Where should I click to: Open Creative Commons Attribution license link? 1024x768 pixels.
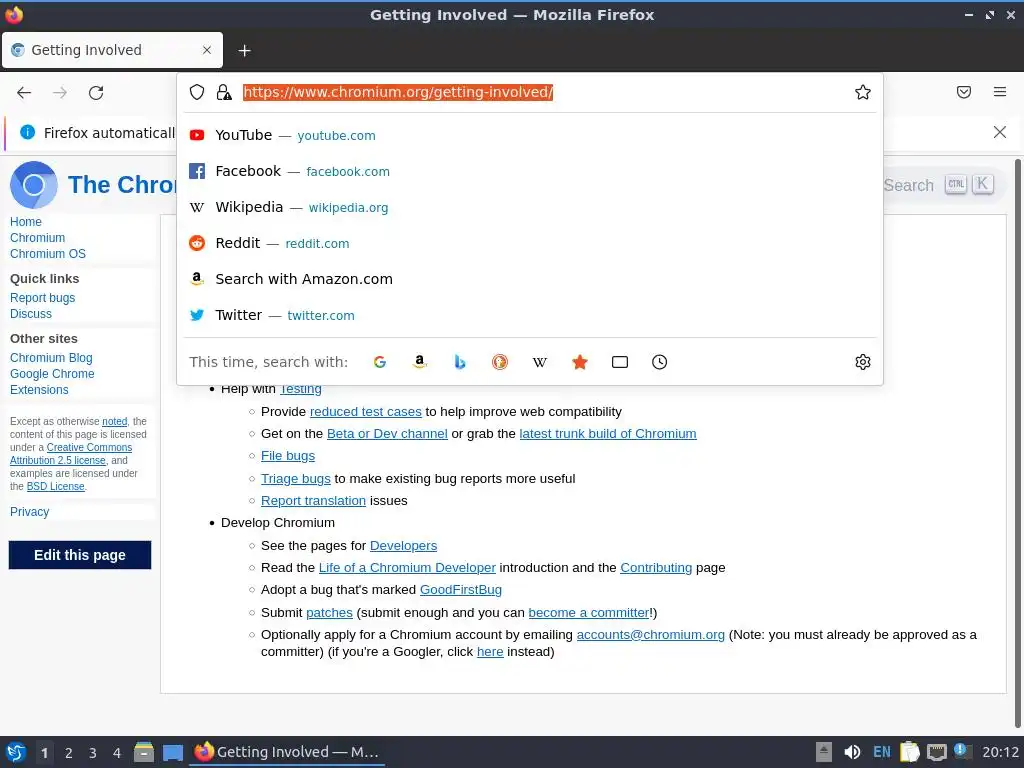(71, 454)
